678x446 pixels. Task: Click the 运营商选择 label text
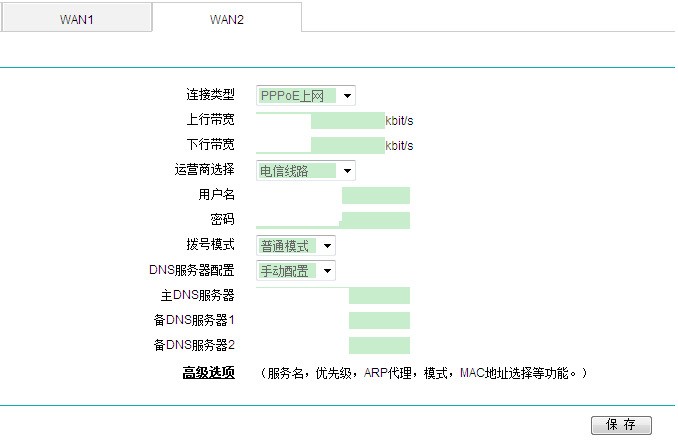pos(205,169)
